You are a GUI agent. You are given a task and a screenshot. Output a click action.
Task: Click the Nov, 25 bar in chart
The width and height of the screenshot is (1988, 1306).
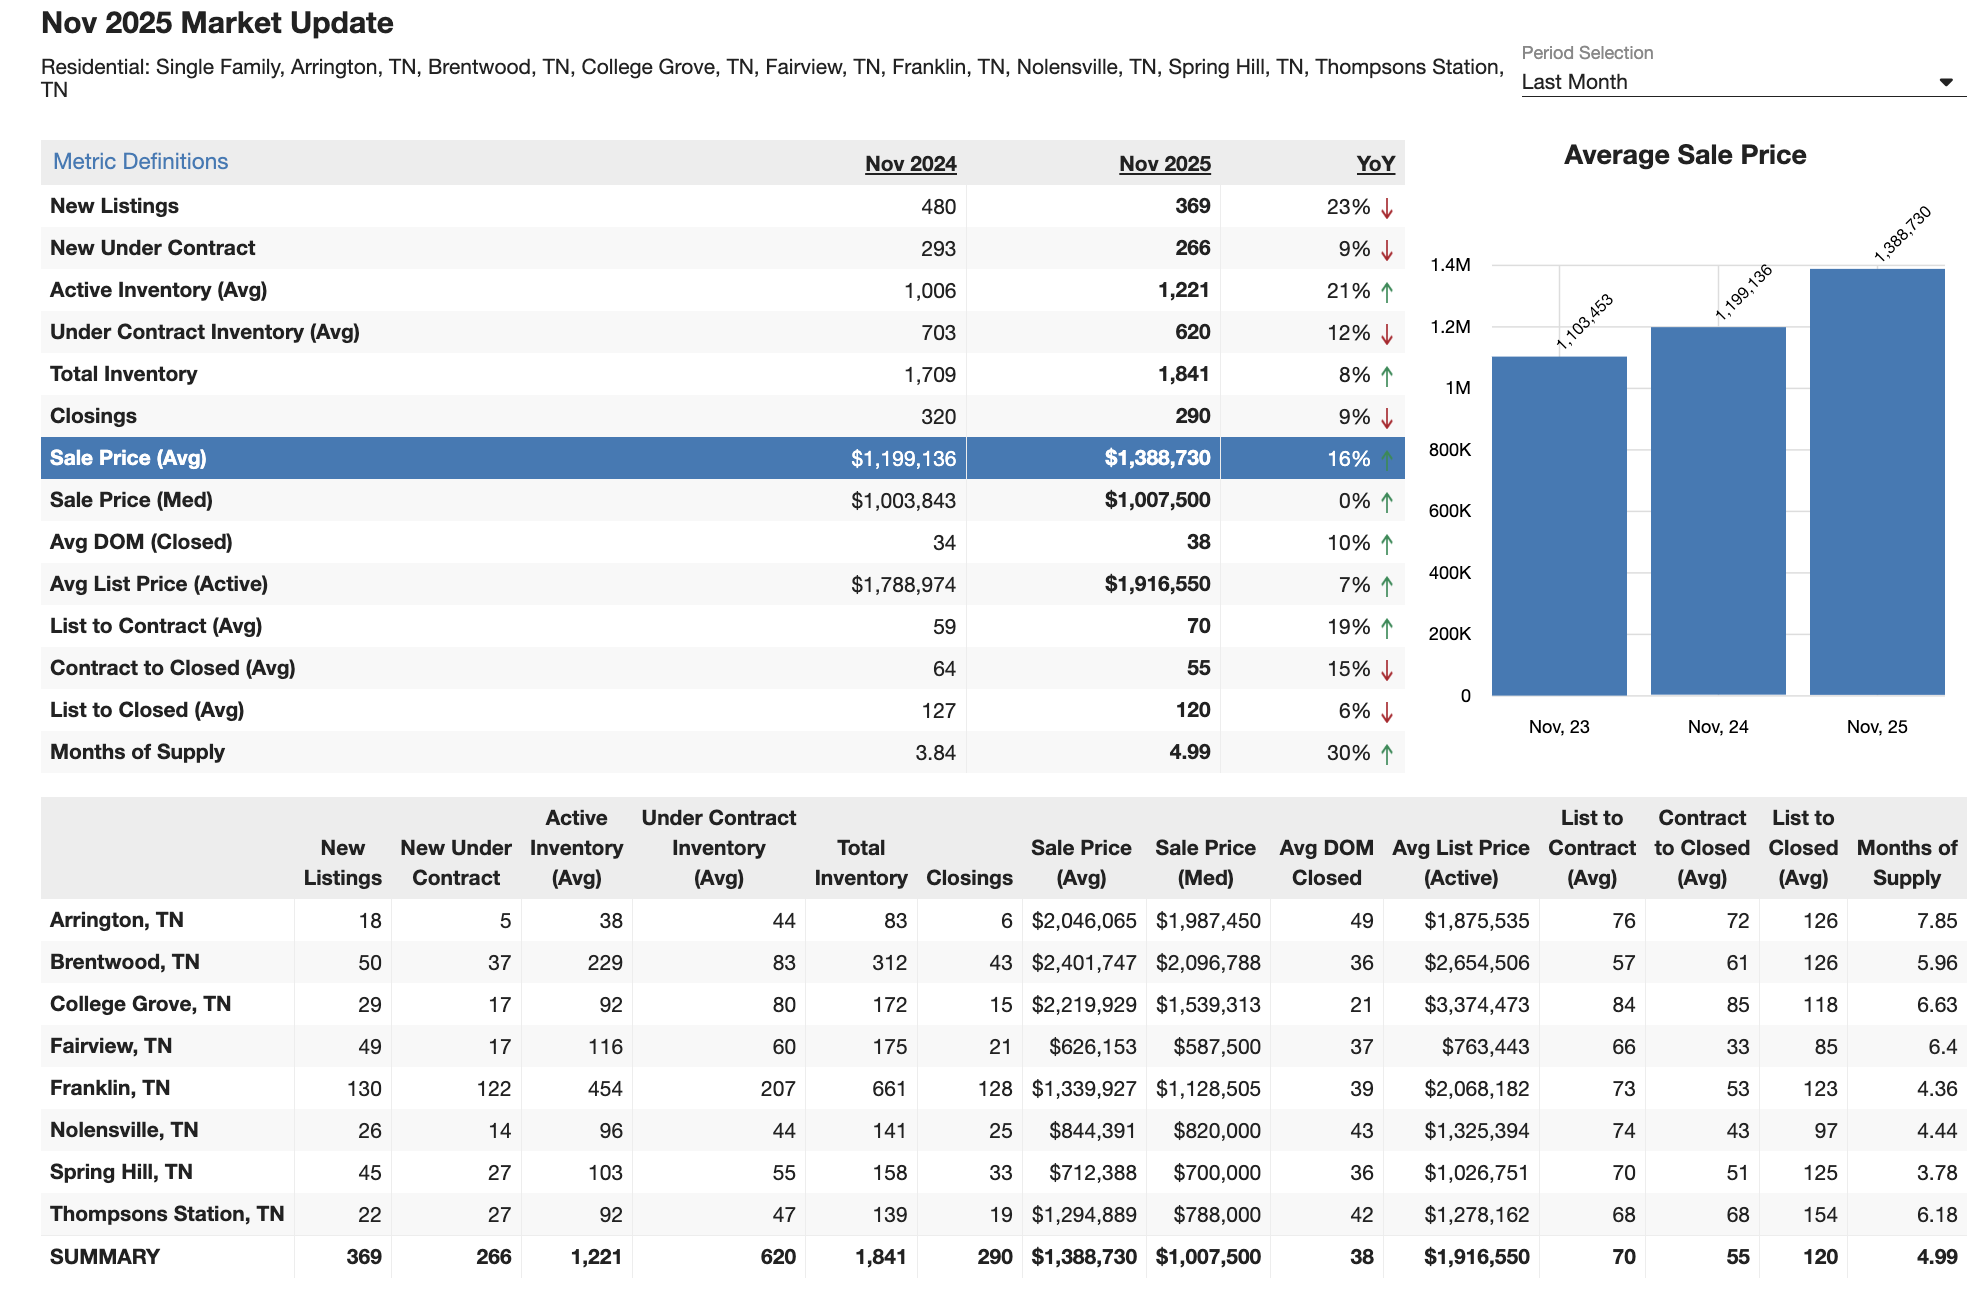point(1876,480)
